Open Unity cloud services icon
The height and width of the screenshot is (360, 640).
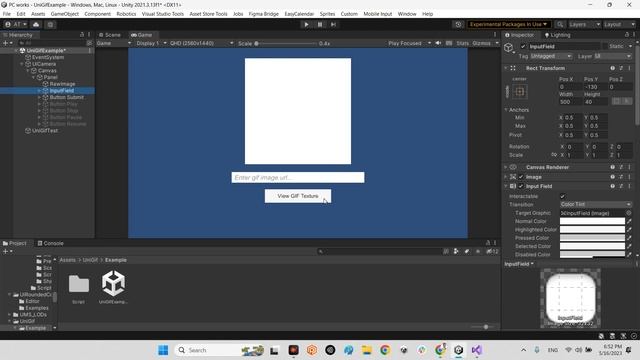36,24
